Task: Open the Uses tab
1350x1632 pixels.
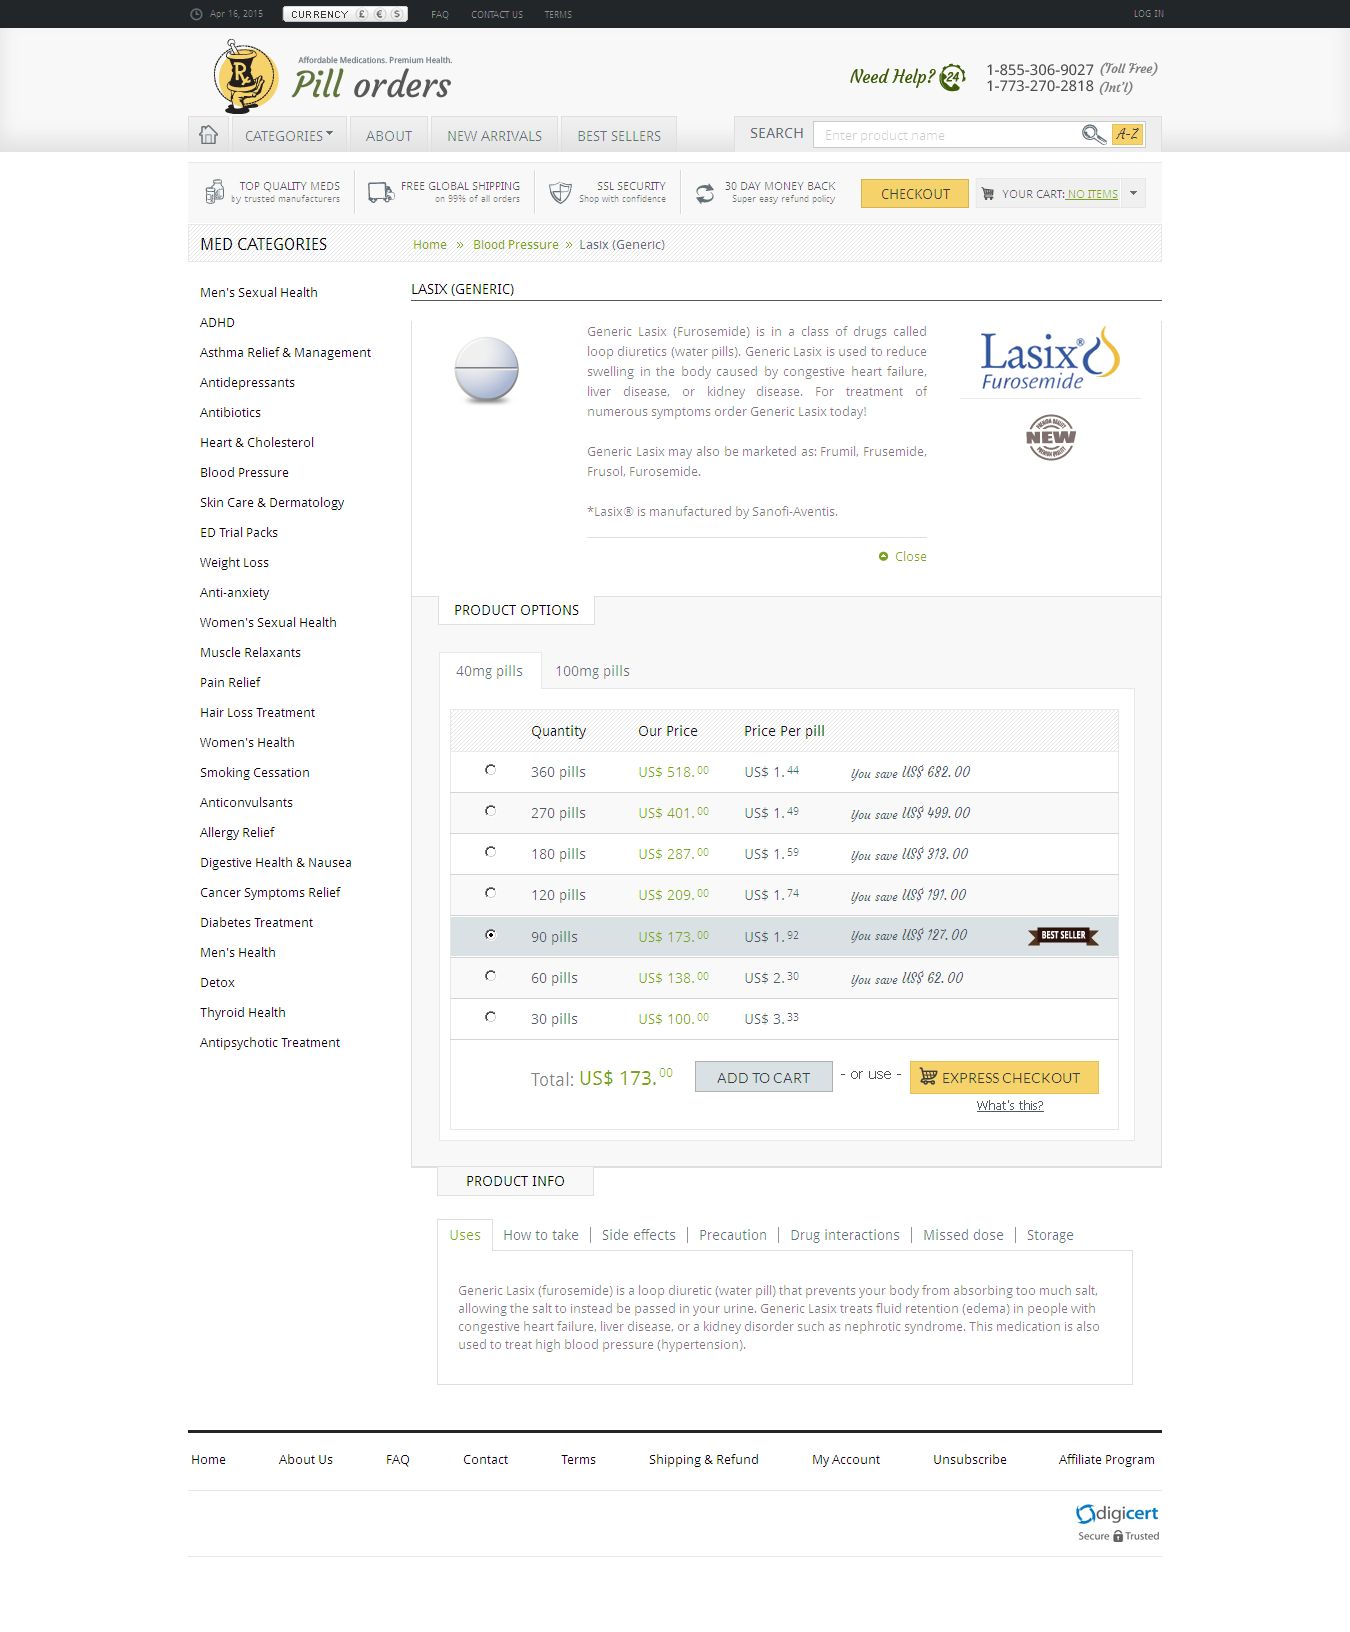Action: click(x=465, y=1235)
